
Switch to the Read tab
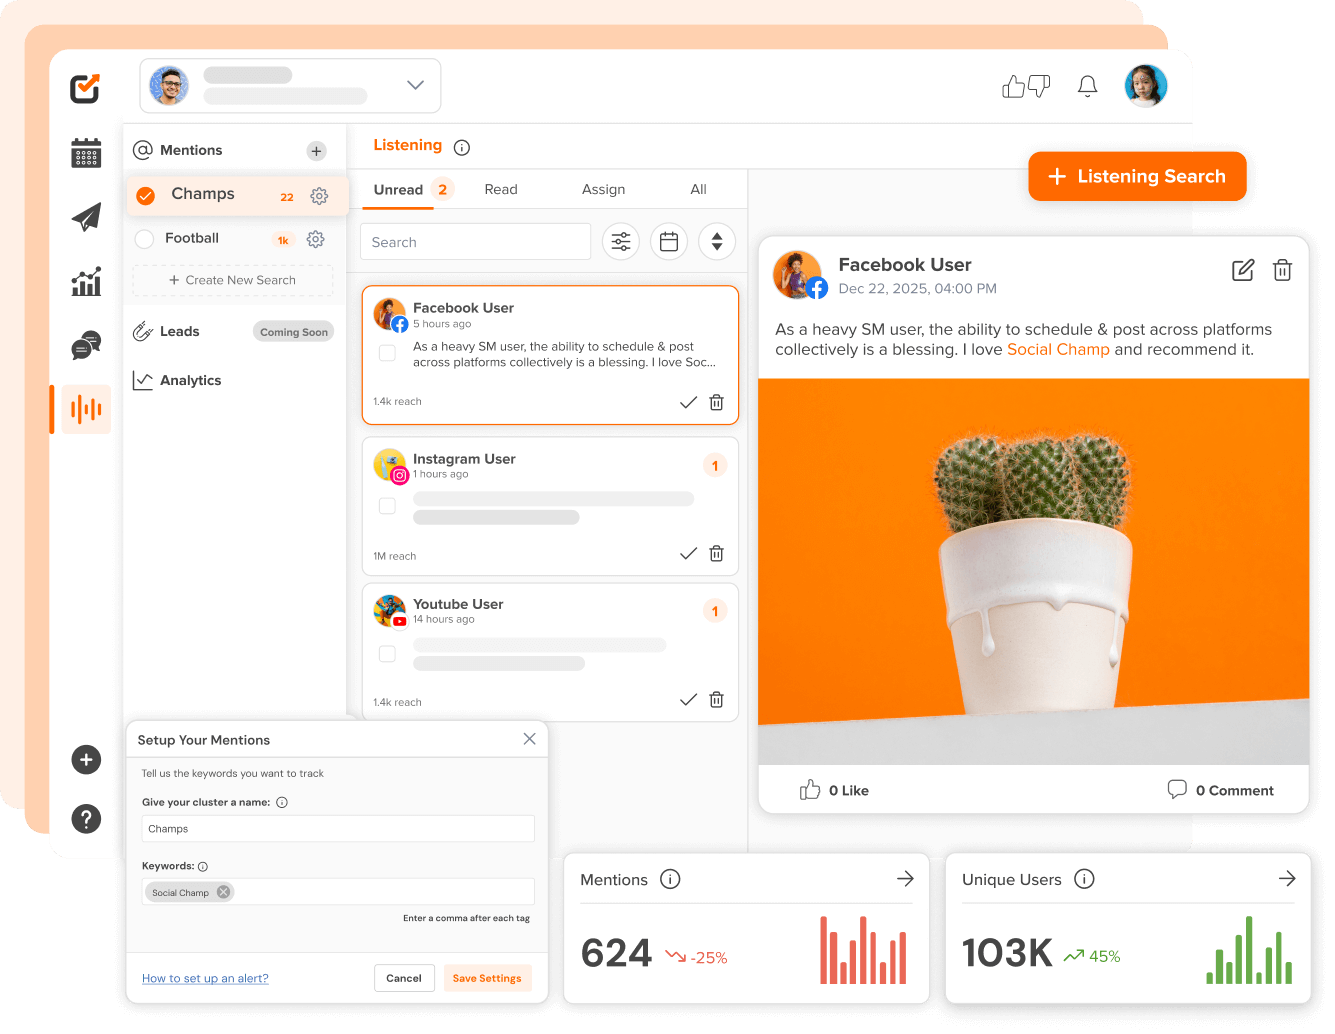(501, 189)
